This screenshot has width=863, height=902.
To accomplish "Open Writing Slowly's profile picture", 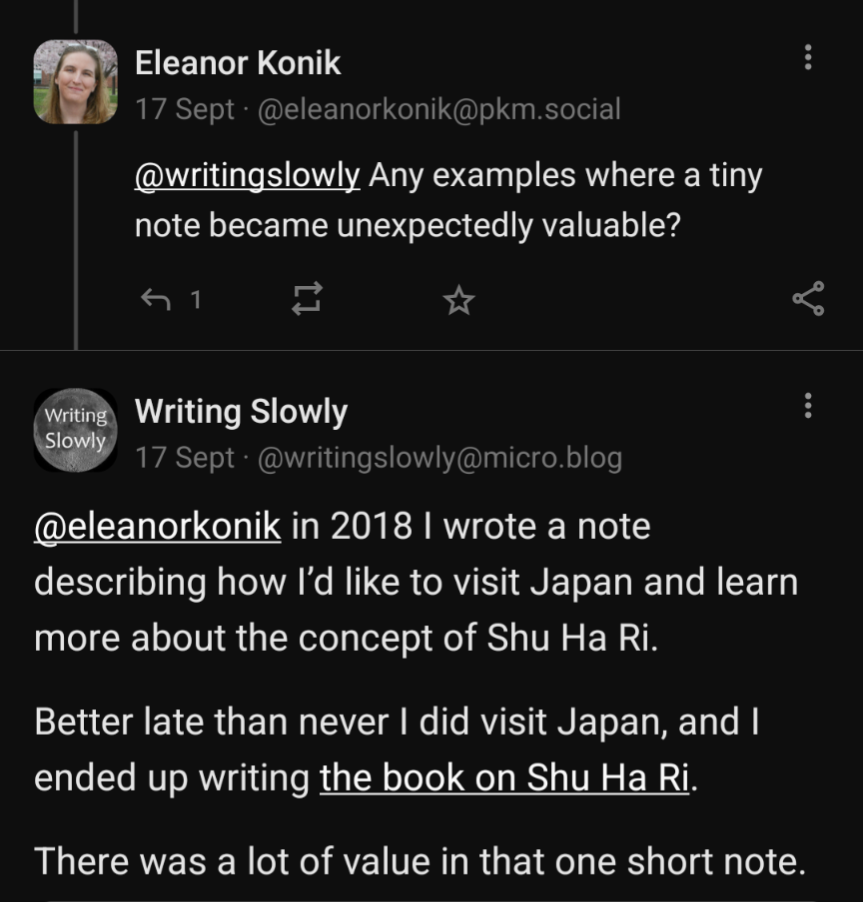I will pos(75,430).
